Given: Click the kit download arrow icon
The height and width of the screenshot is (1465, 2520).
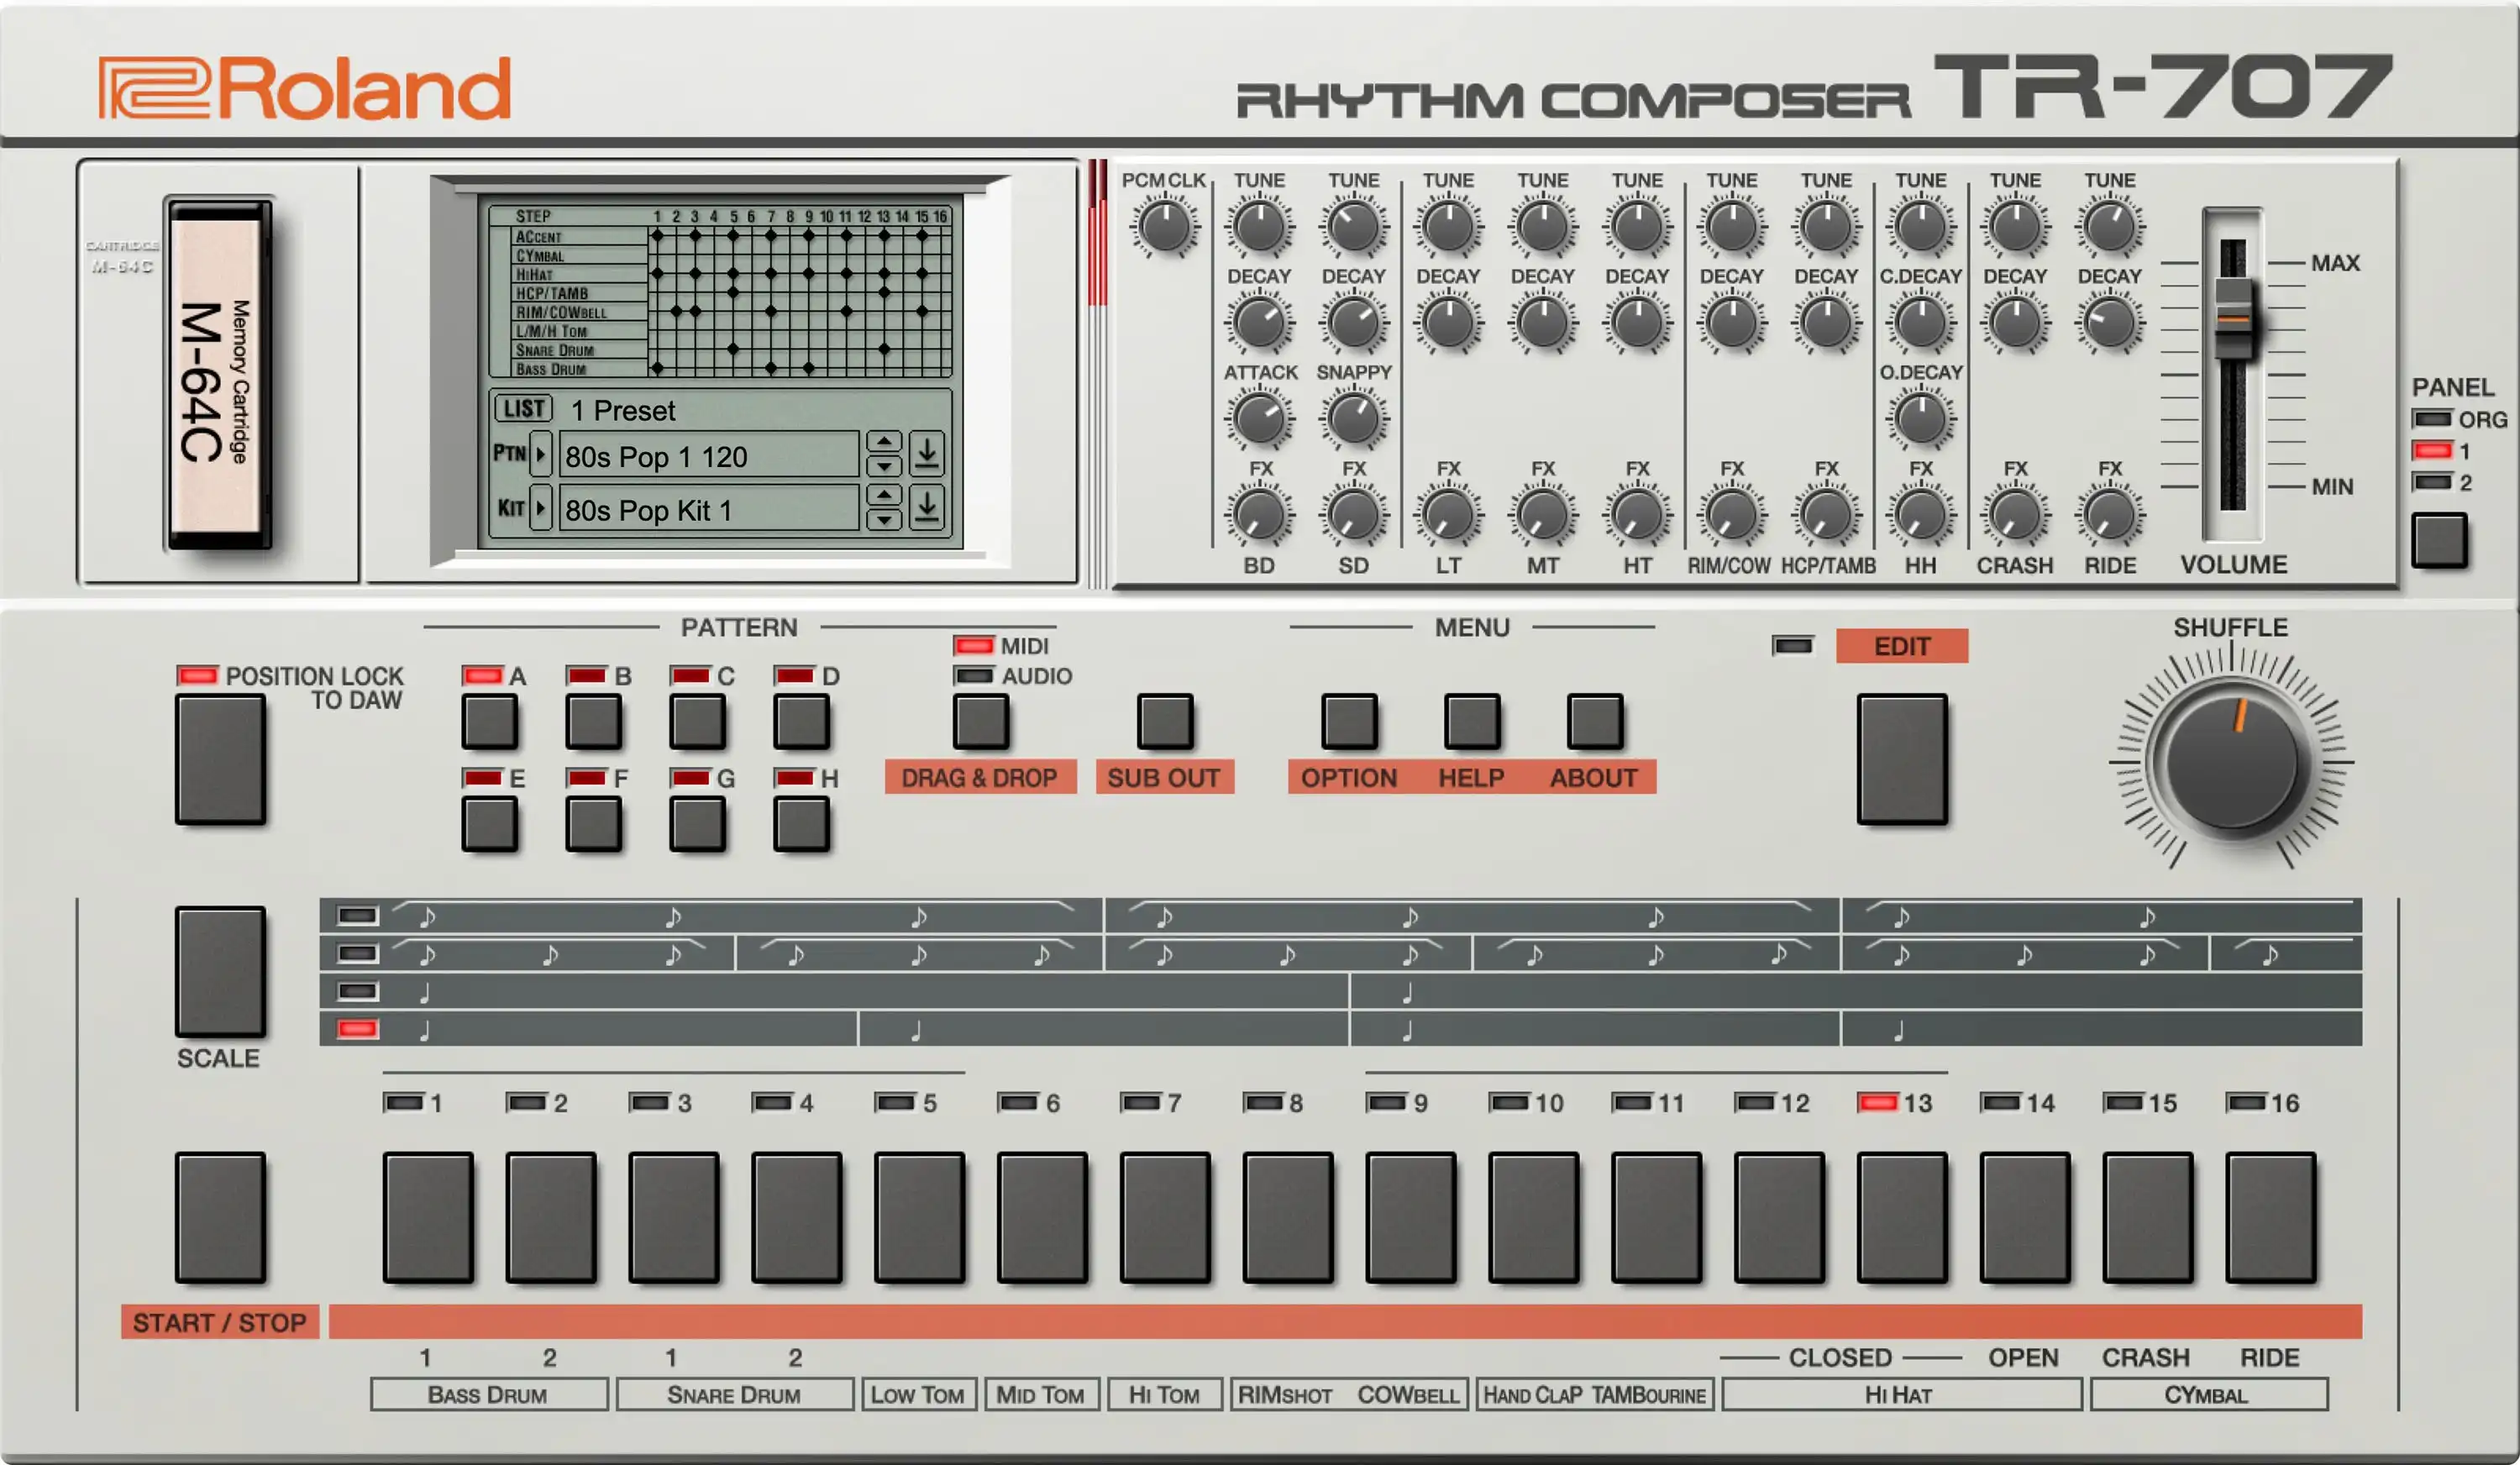Looking at the screenshot, I should point(927,508).
